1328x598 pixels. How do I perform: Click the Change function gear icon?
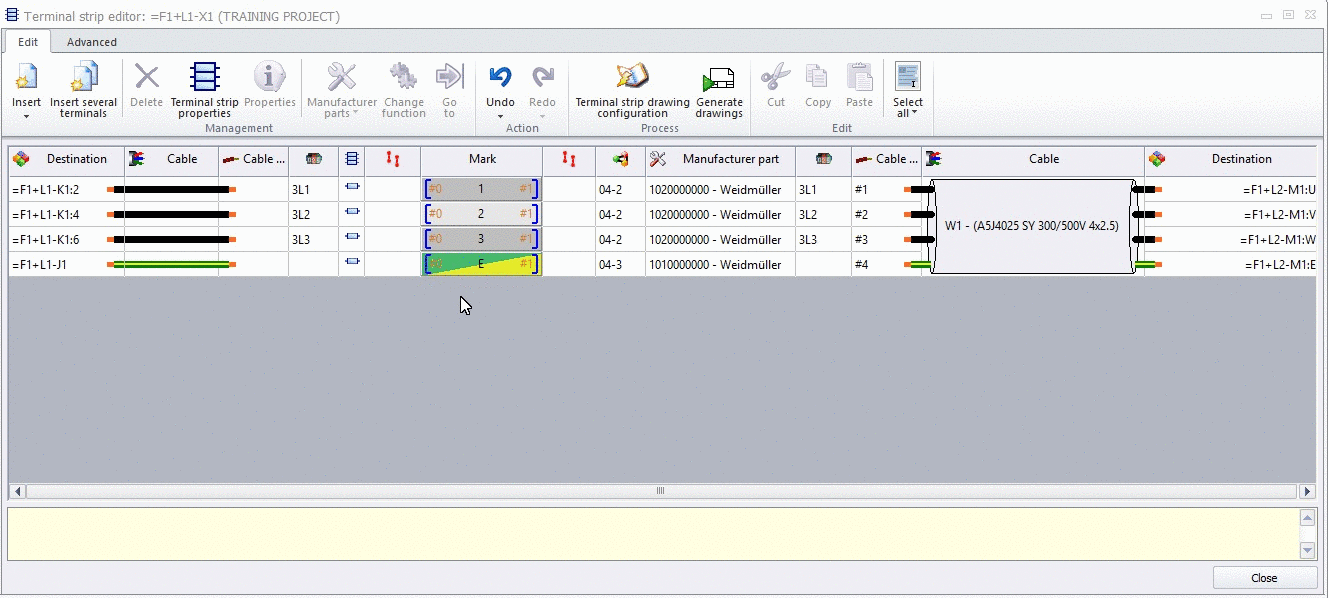coord(403,77)
